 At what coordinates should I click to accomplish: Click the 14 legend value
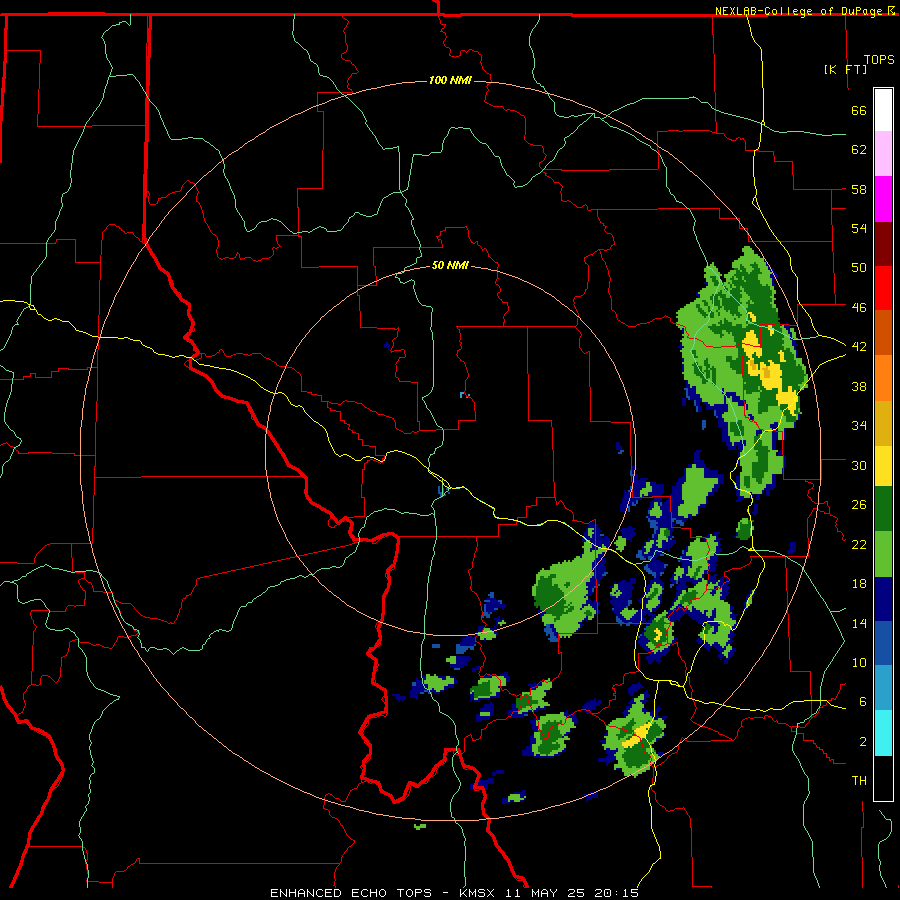tap(859, 623)
